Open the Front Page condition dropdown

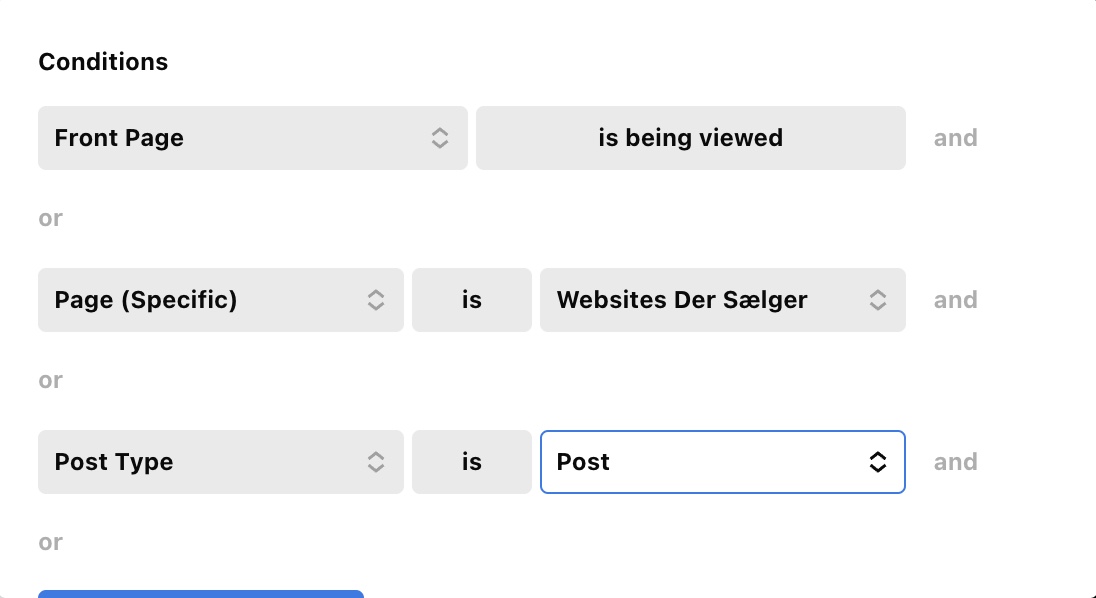pyautogui.click(x=253, y=138)
